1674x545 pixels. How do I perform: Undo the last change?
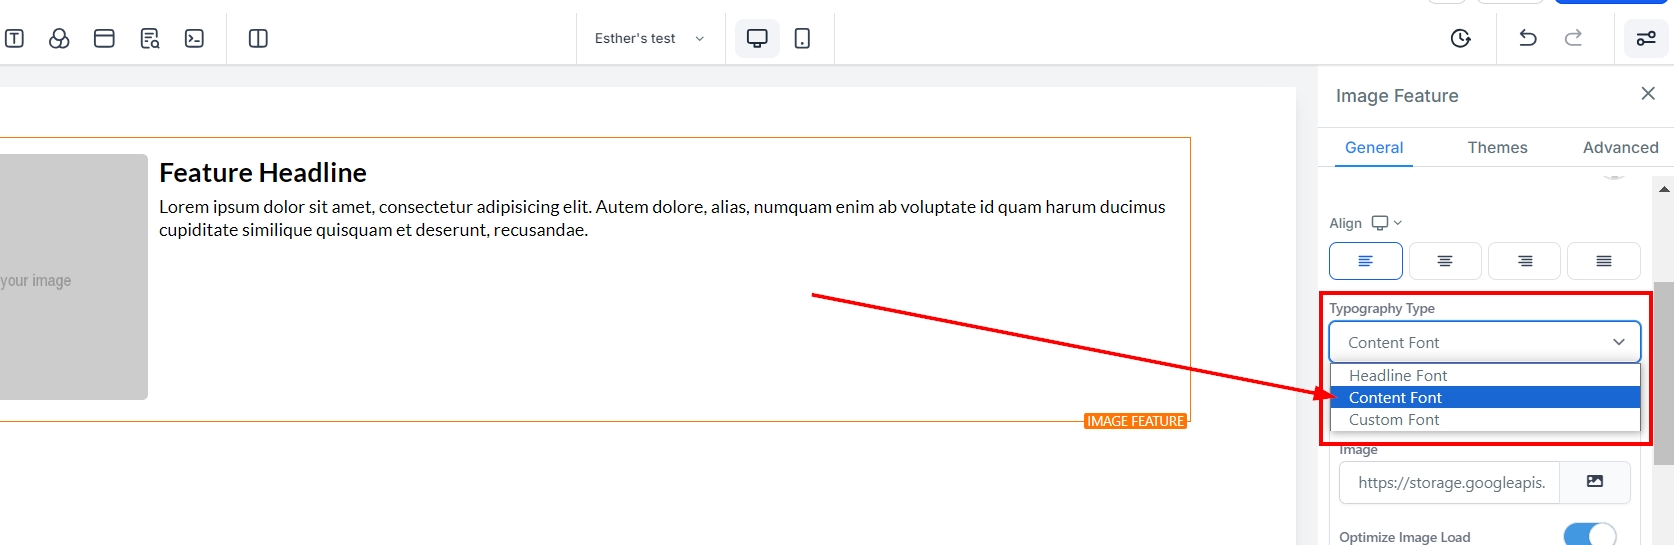(x=1527, y=38)
